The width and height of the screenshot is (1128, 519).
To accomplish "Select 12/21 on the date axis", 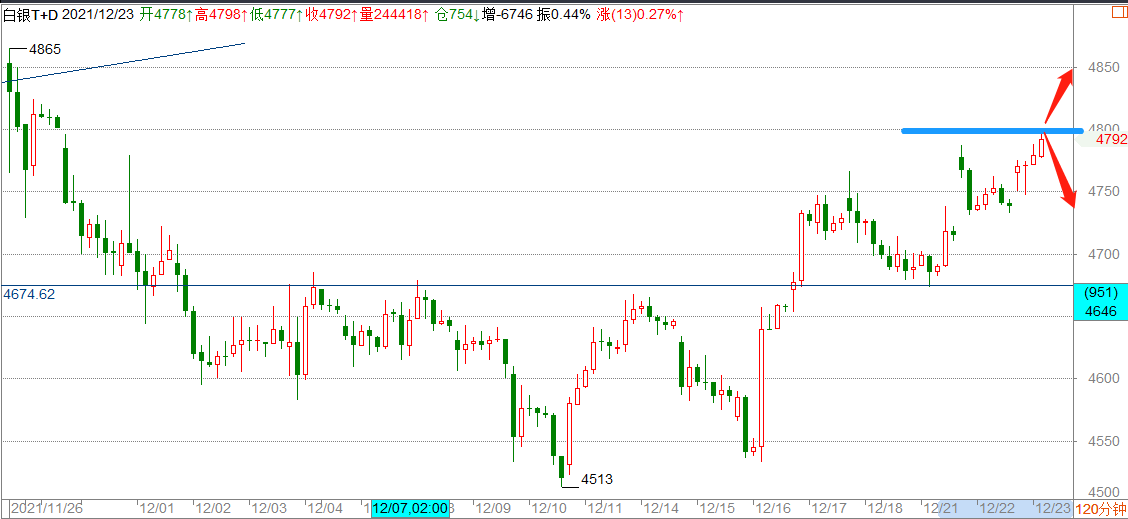I will pos(941,509).
